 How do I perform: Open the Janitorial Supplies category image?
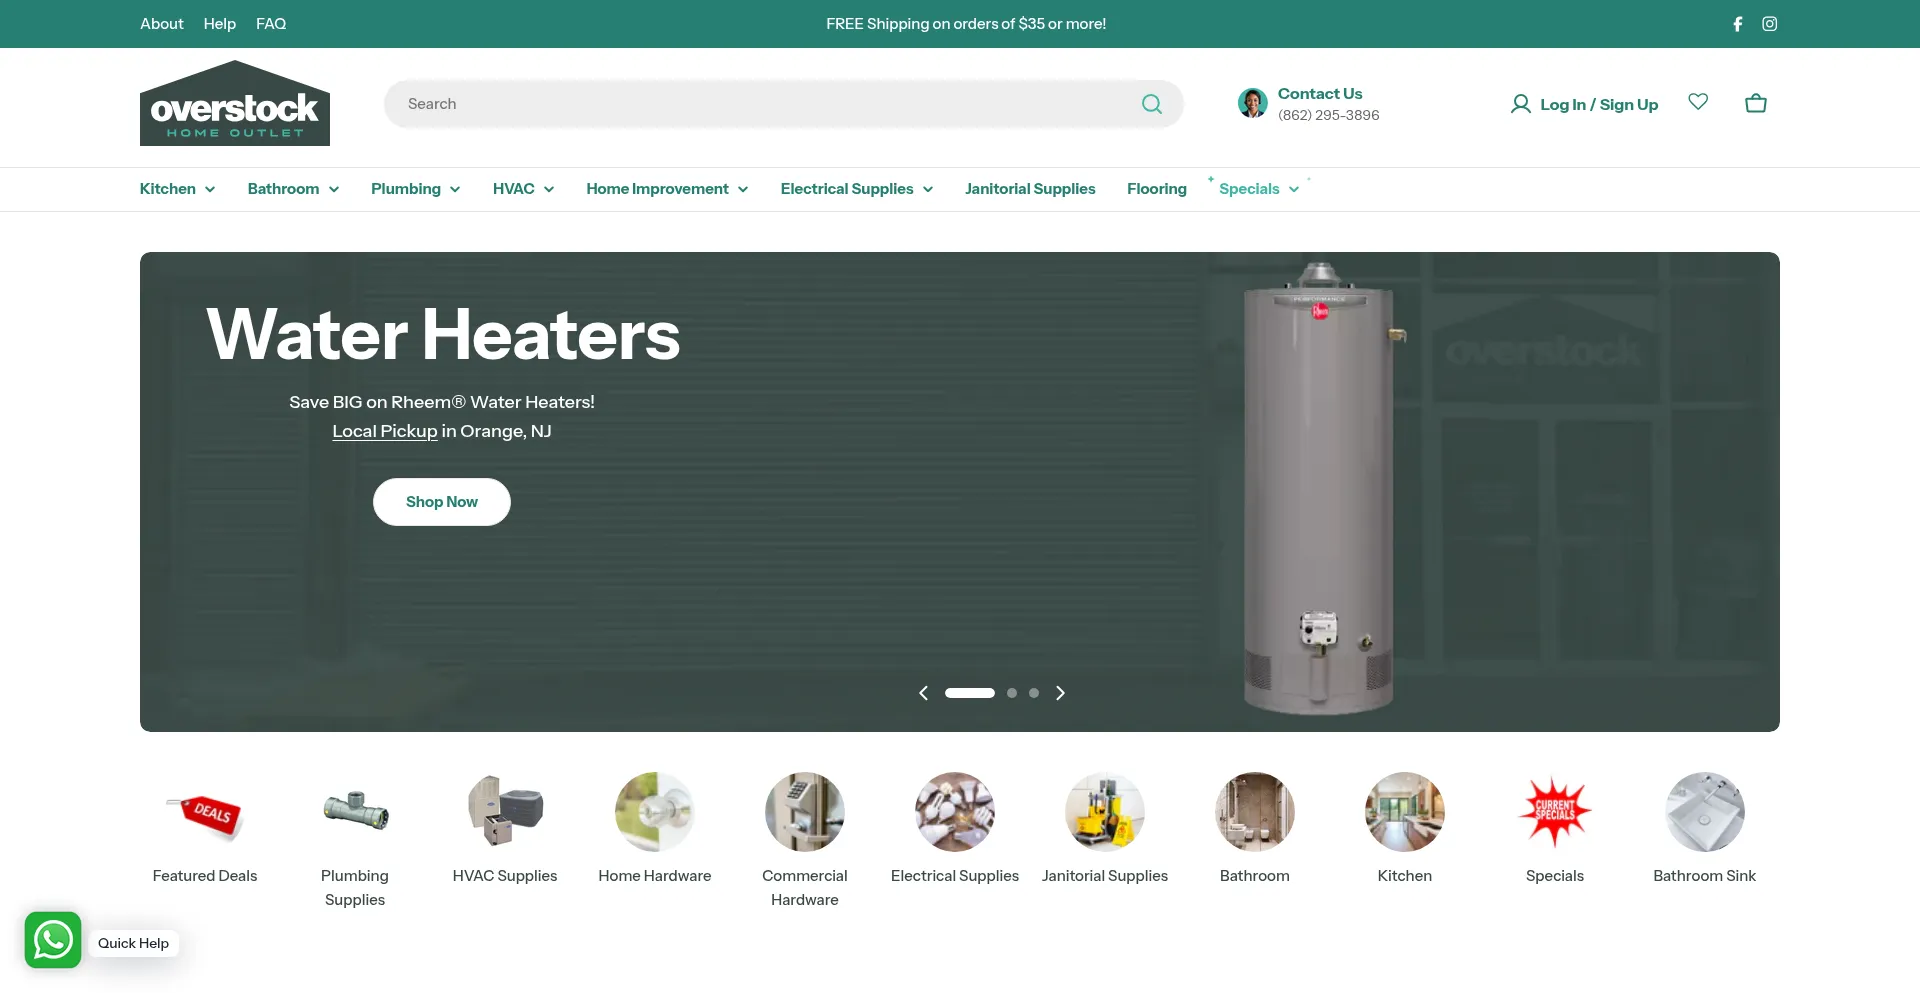1105,812
